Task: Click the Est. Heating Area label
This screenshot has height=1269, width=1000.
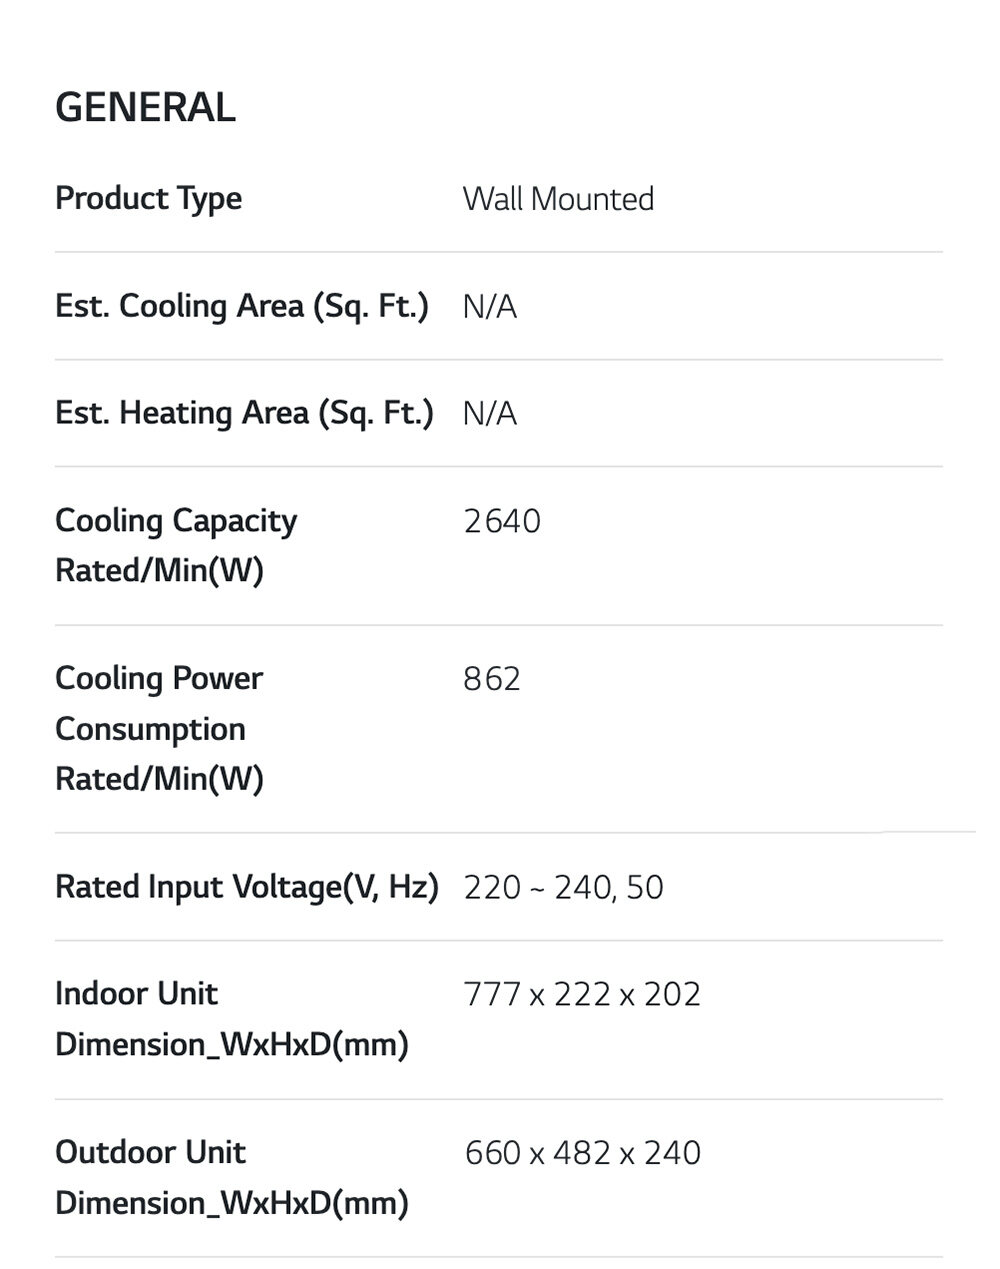Action: point(244,413)
